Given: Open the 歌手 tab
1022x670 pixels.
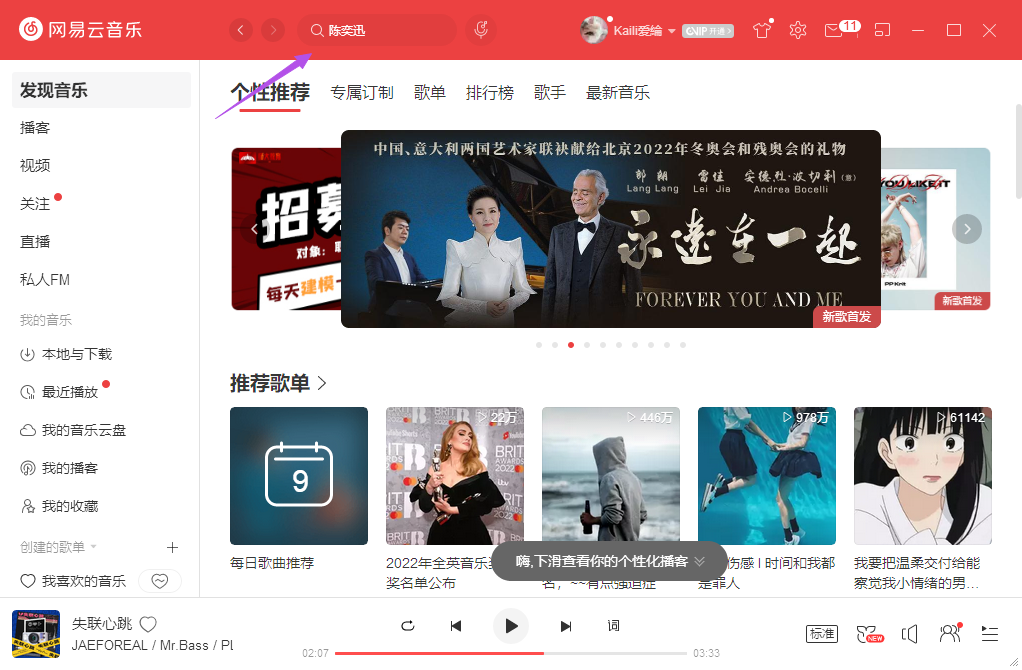Looking at the screenshot, I should (550, 92).
